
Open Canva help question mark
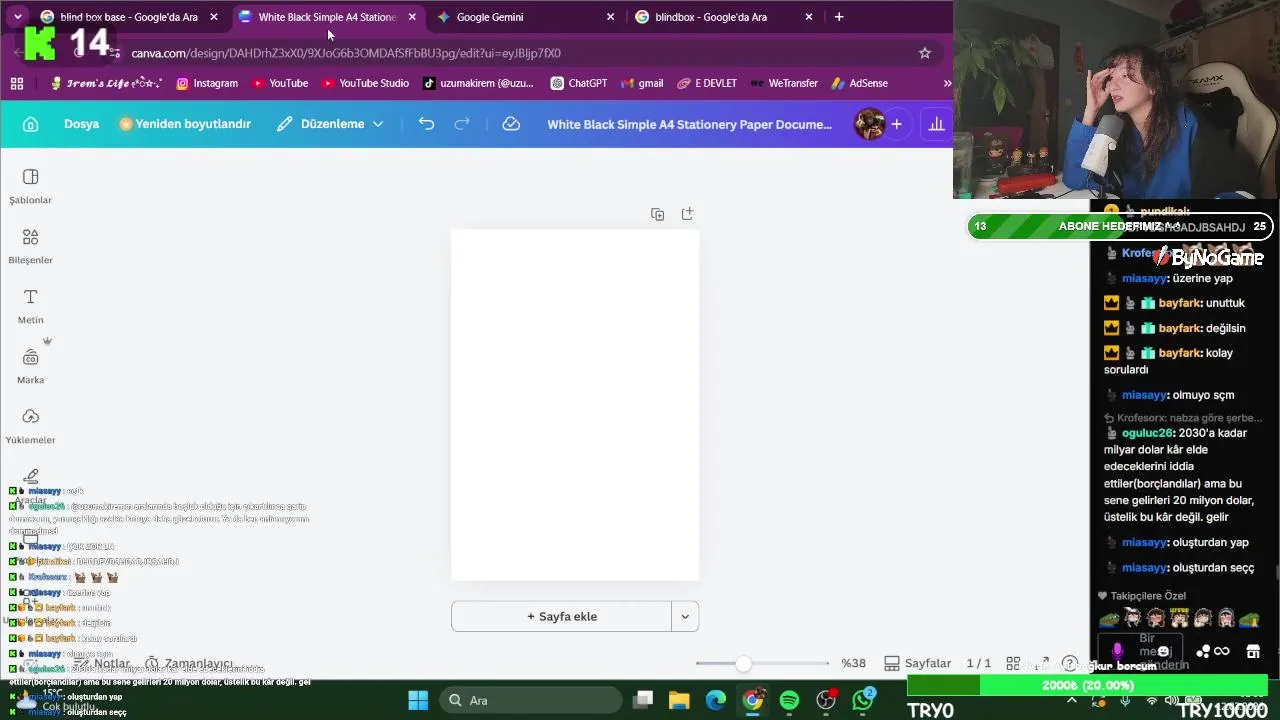1070,663
